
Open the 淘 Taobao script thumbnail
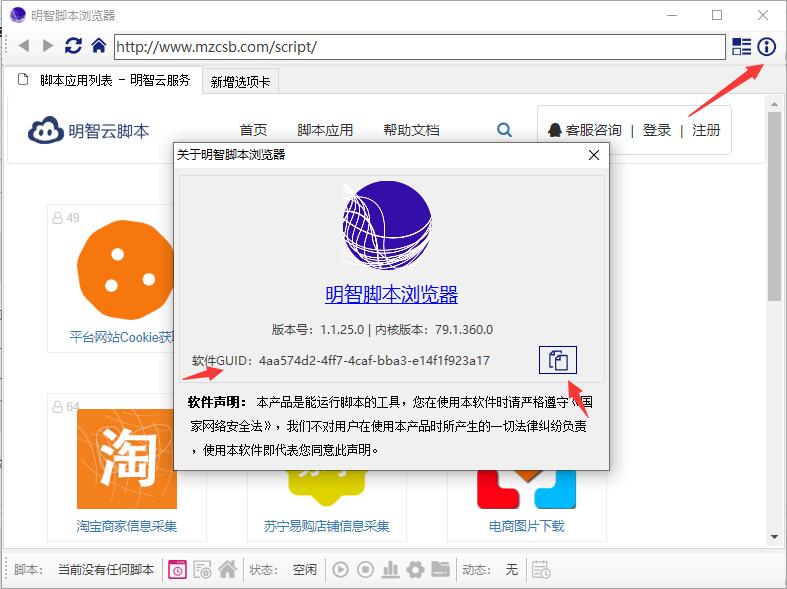pyautogui.click(x=126, y=459)
